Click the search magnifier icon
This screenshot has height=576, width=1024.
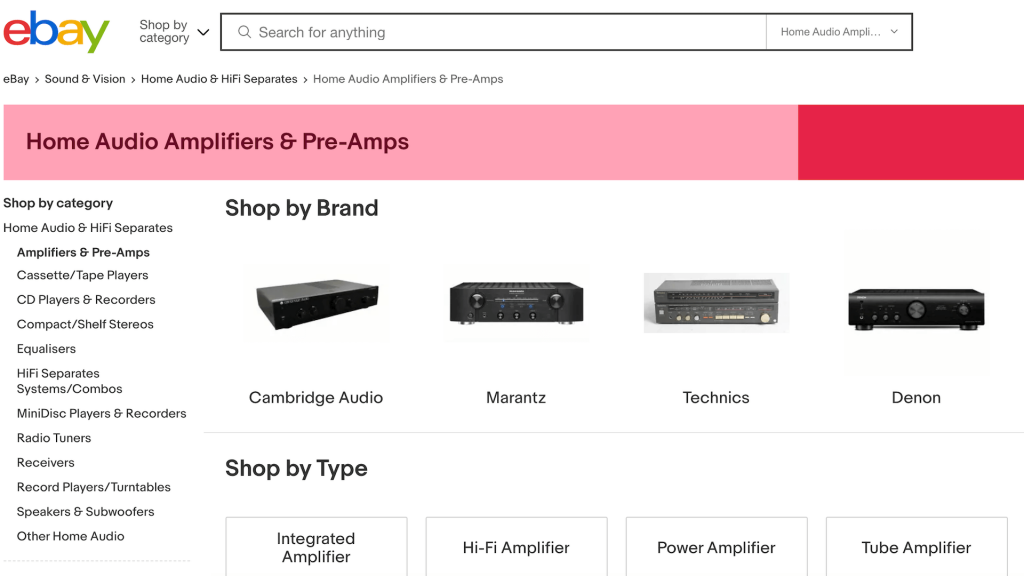click(244, 32)
